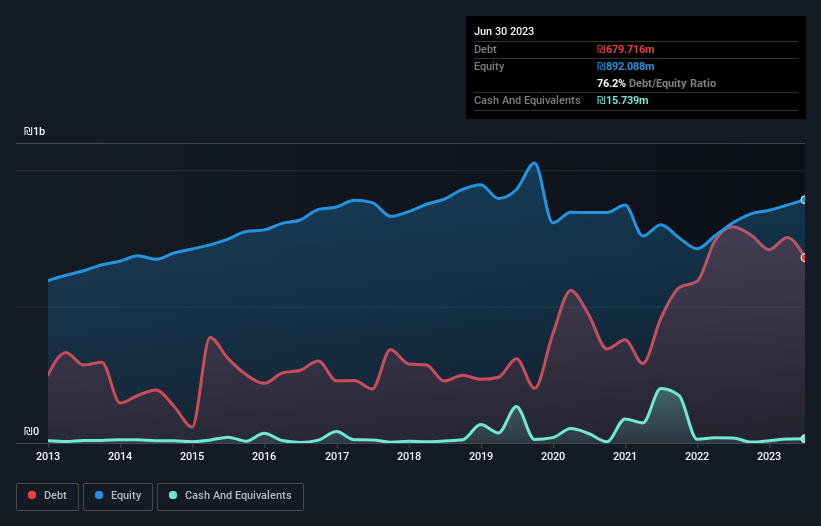Select the 2021 x-axis label
The width and height of the screenshot is (821, 526).
(625, 456)
